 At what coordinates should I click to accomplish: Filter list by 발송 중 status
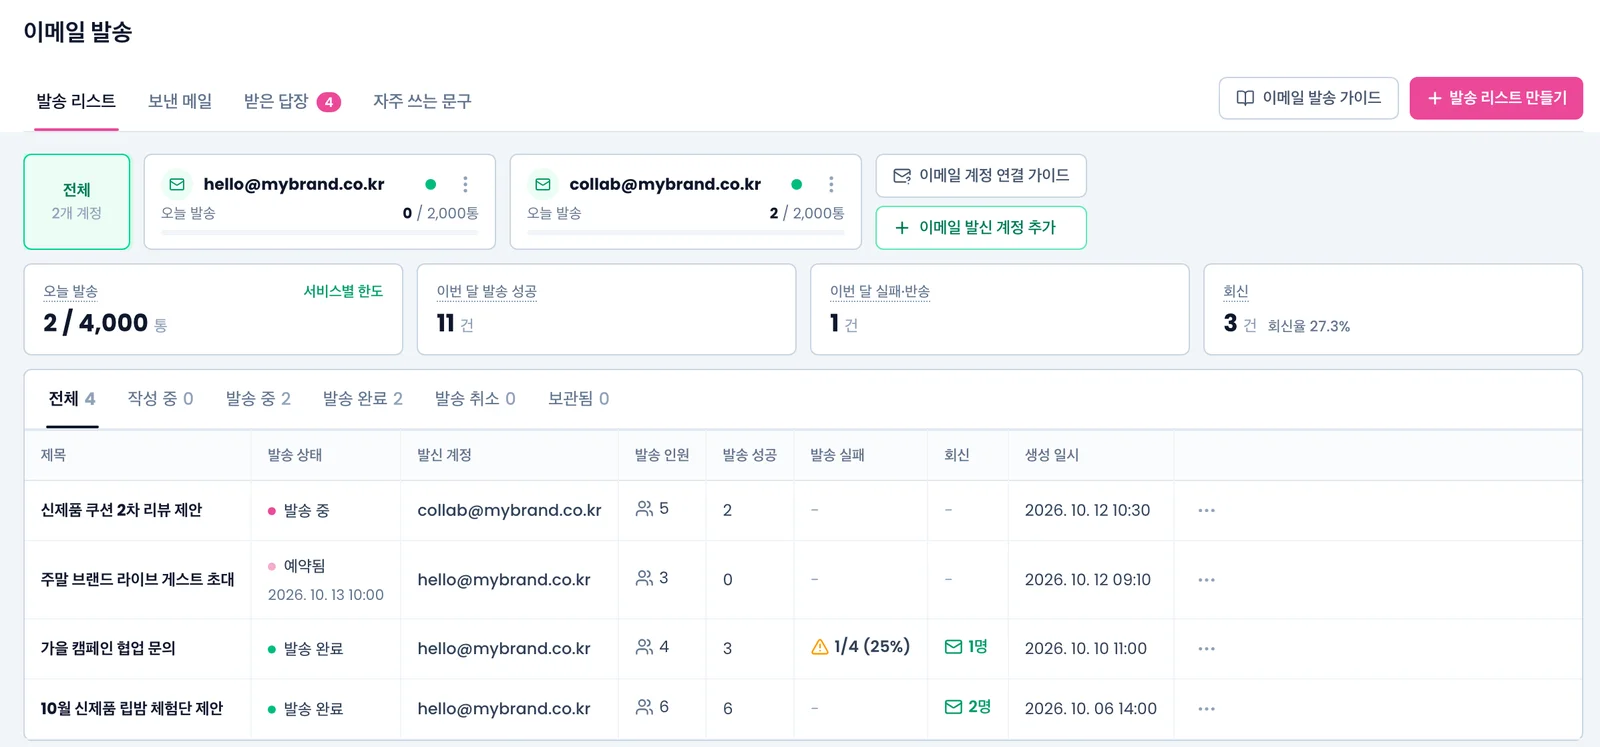258,398
